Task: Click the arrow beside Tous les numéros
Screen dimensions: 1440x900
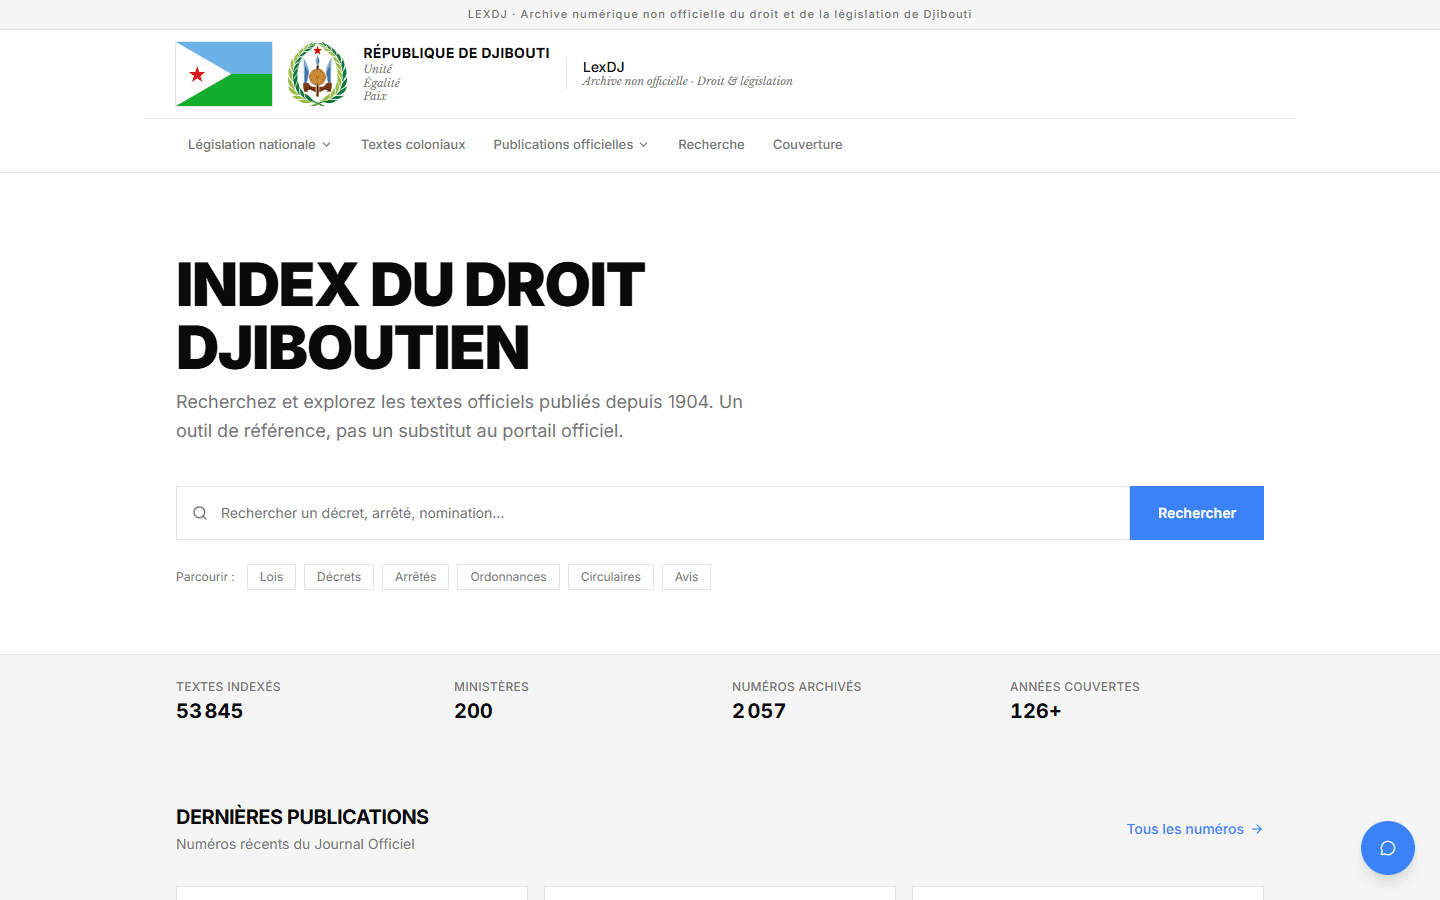Action: click(x=1257, y=829)
